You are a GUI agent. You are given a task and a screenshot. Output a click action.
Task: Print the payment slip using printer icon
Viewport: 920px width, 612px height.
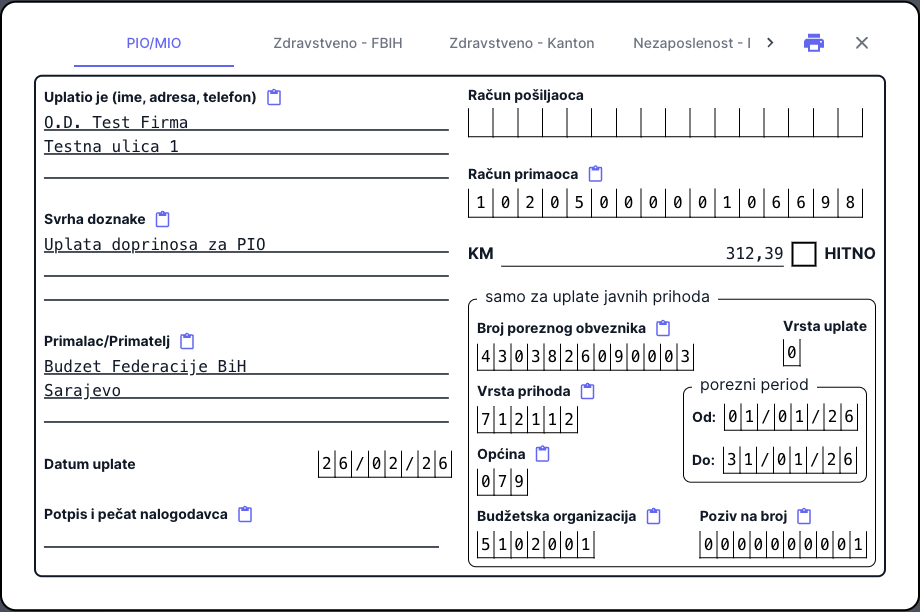pyautogui.click(x=814, y=43)
